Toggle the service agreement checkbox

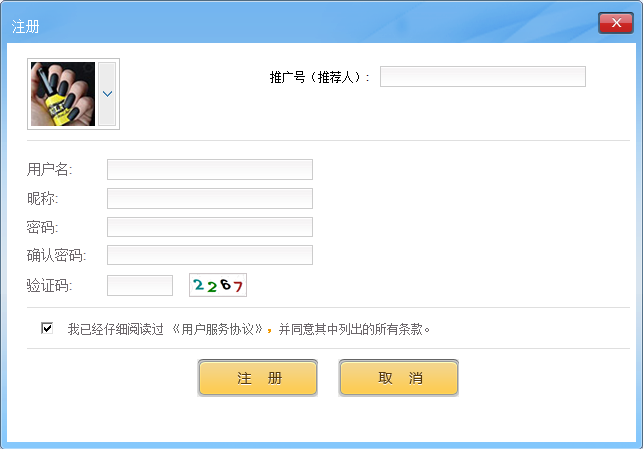click(x=47, y=328)
